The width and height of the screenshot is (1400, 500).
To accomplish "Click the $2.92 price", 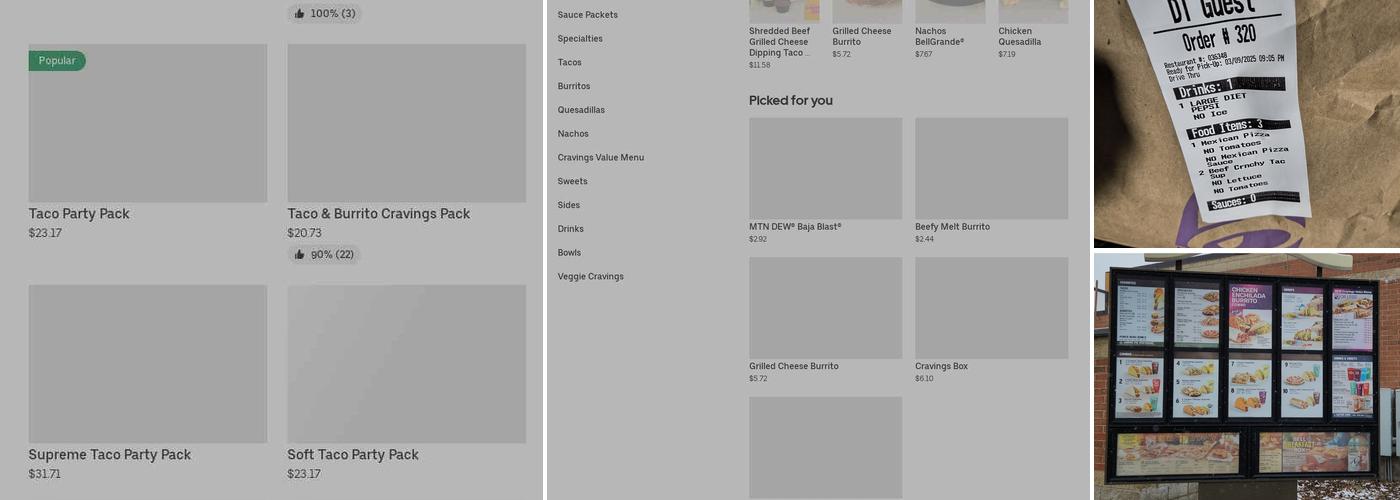I will pyautogui.click(x=758, y=240).
